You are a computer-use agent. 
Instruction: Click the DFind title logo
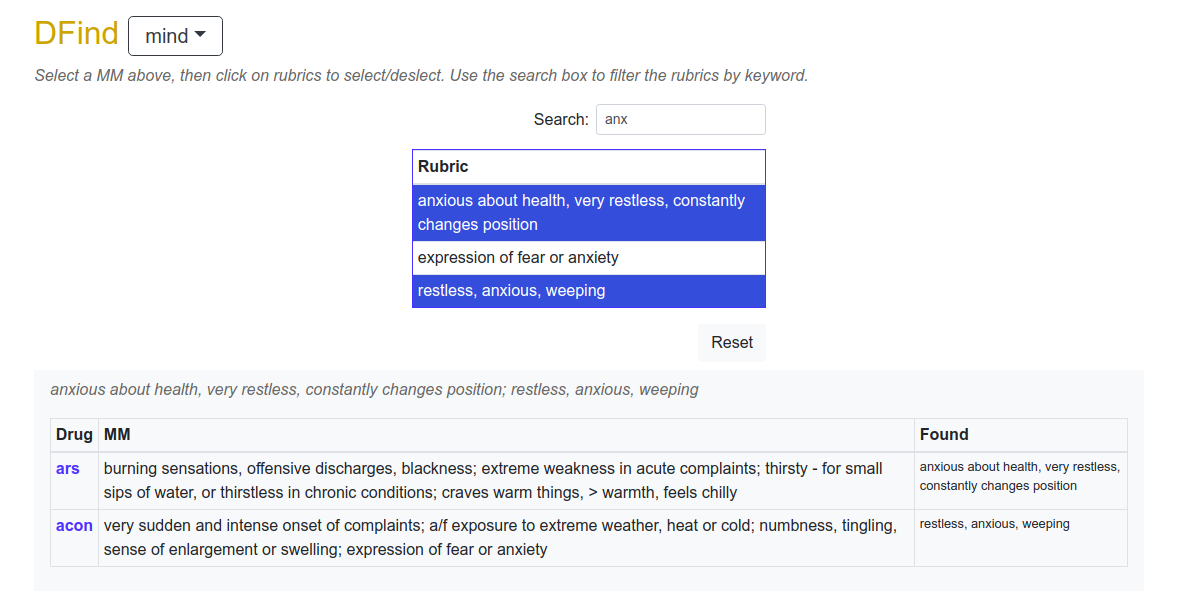click(x=76, y=34)
